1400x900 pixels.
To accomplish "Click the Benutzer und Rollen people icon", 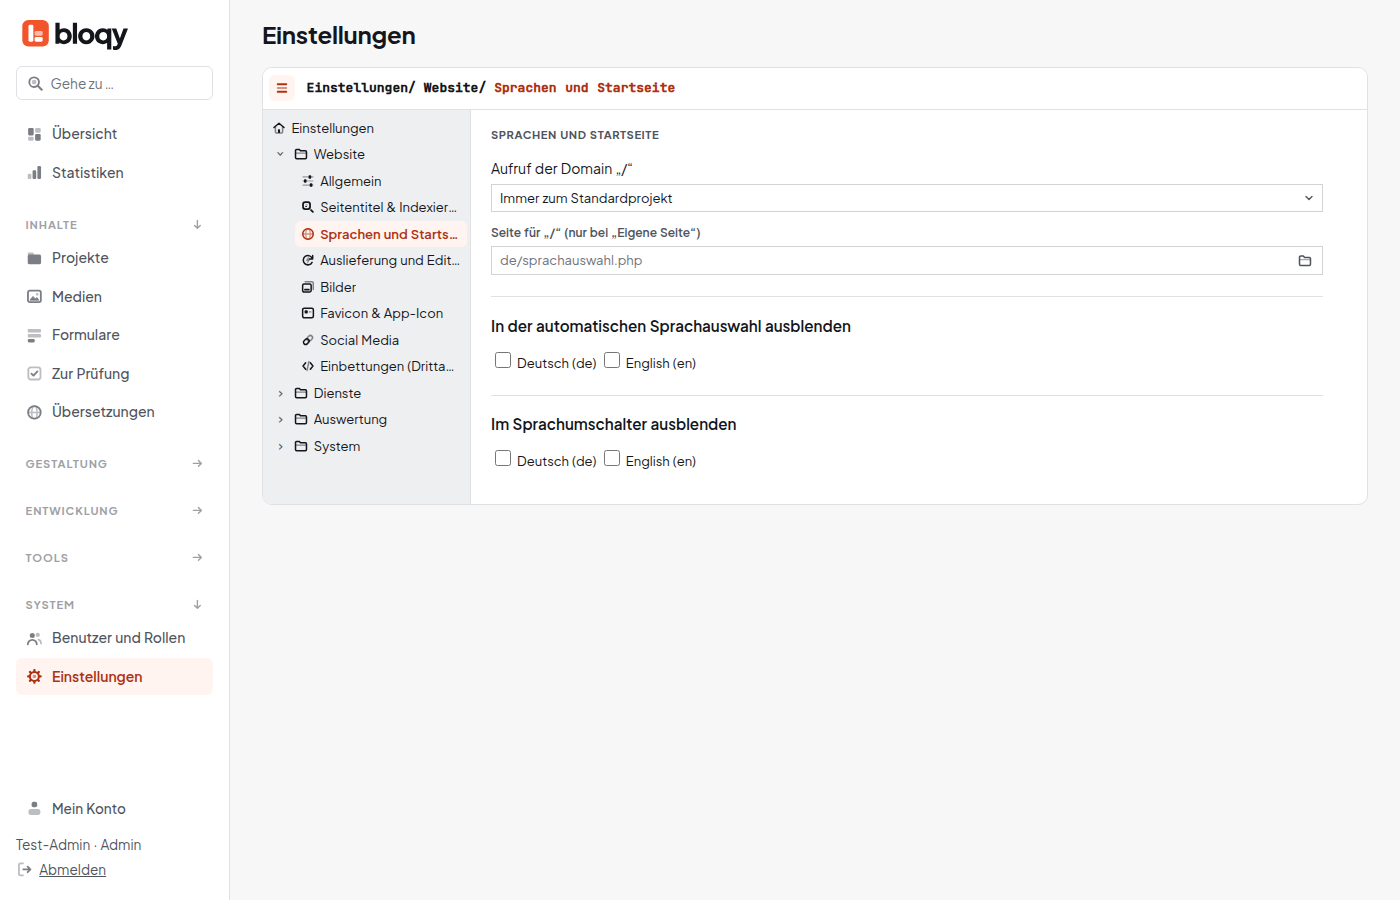I will click(34, 638).
